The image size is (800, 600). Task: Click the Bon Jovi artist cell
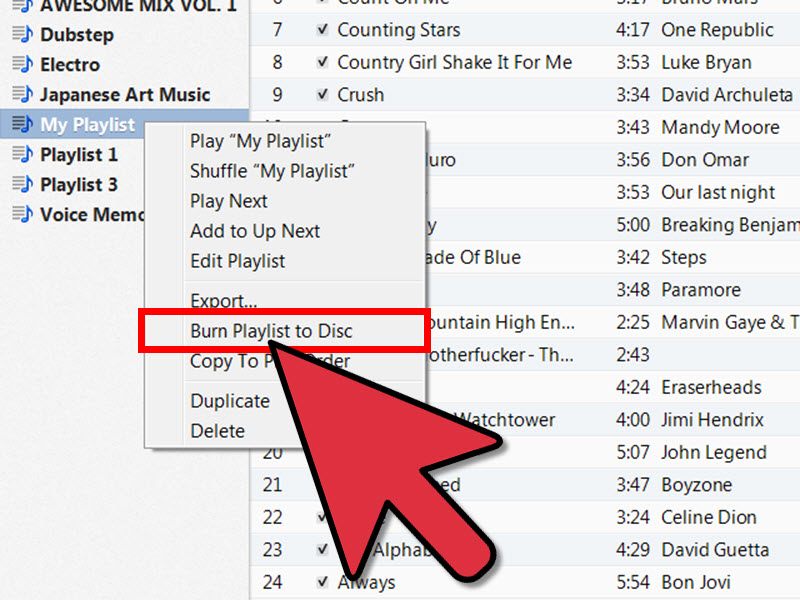pyautogui.click(x=696, y=582)
